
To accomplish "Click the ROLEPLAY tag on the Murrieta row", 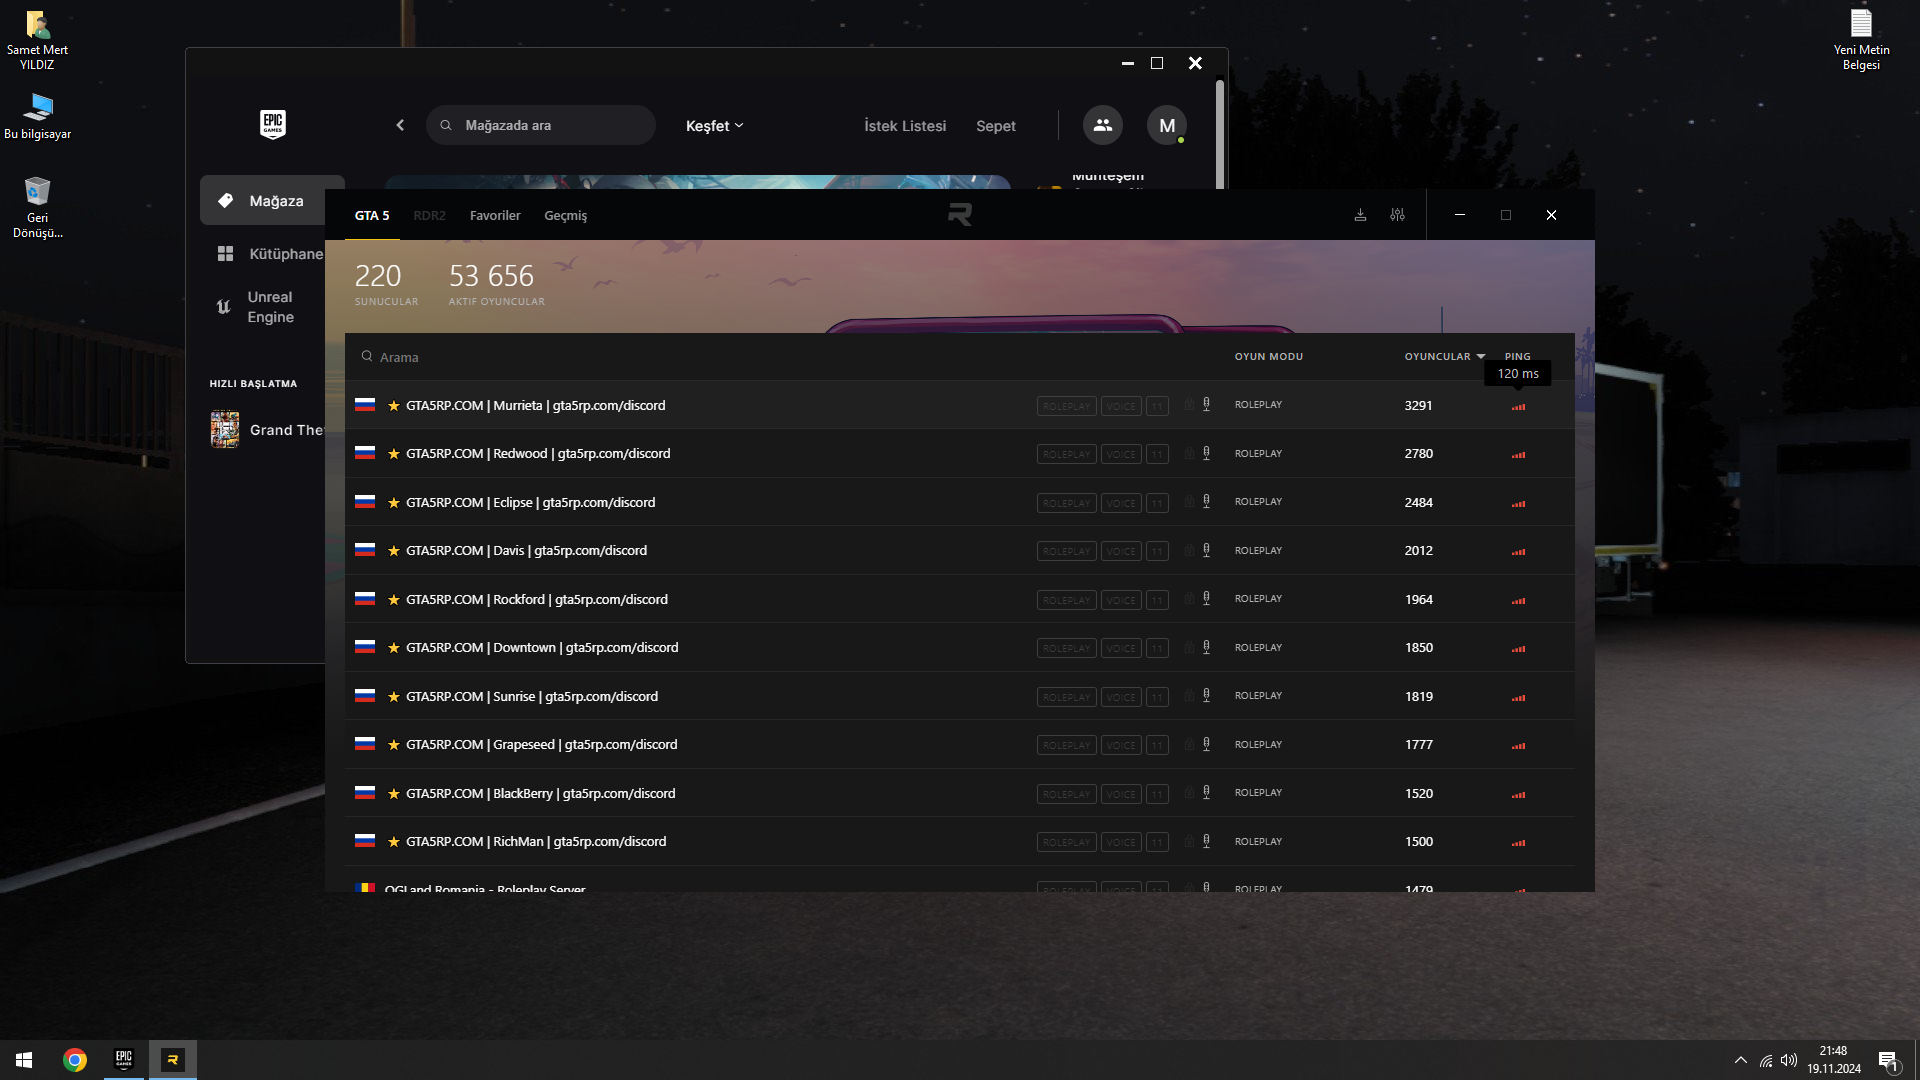I will (1067, 406).
